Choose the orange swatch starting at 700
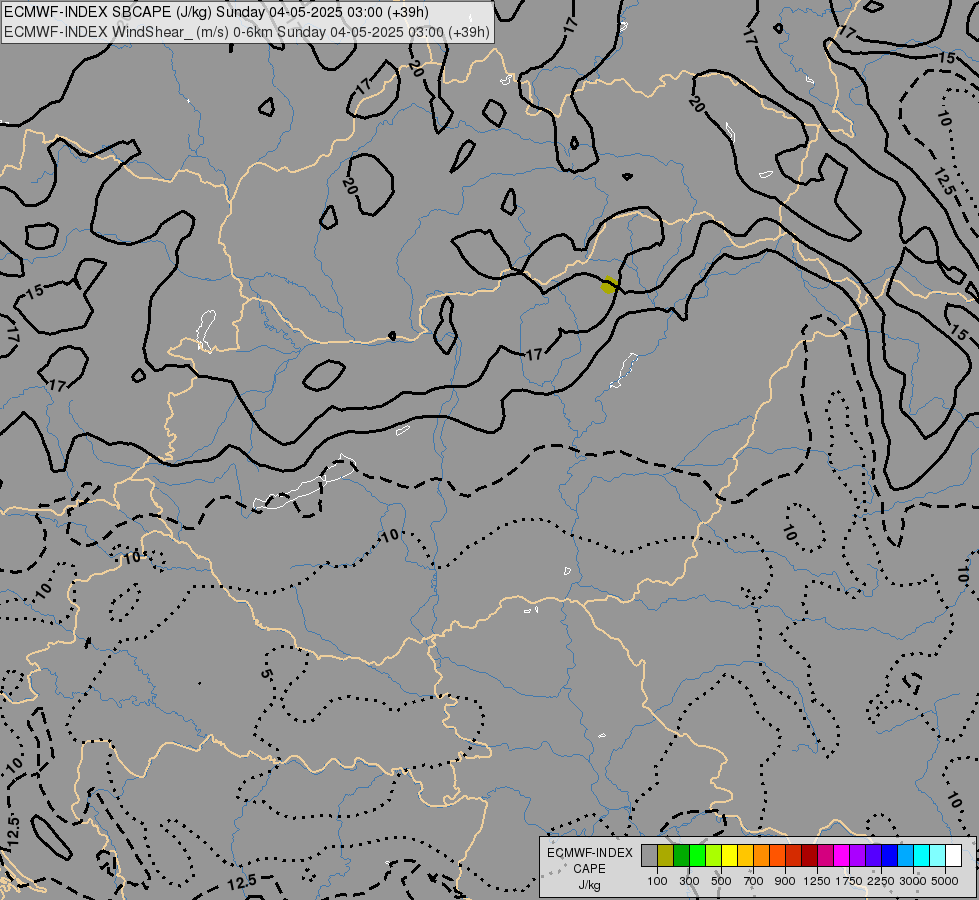Viewport: 979px width, 900px height. (x=761, y=855)
